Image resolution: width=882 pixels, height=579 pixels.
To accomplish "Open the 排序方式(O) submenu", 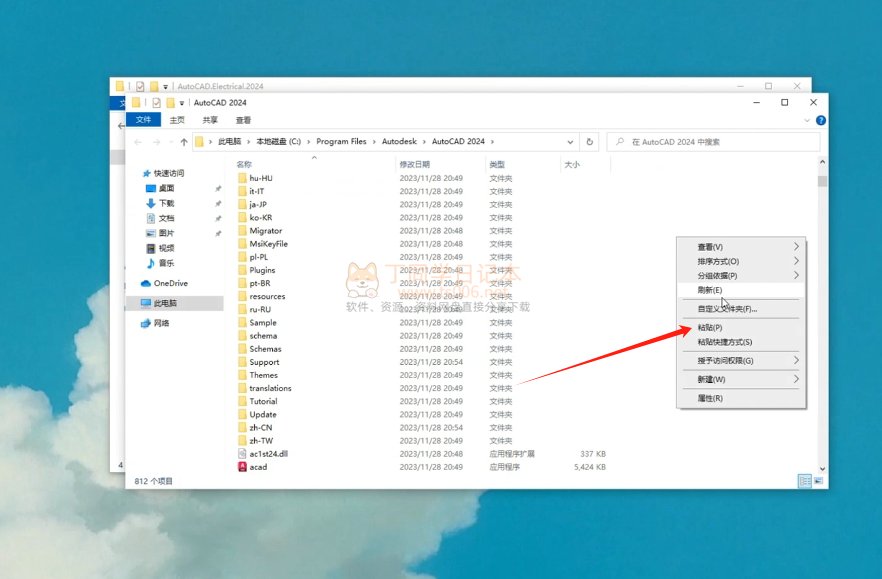I will (x=741, y=261).
